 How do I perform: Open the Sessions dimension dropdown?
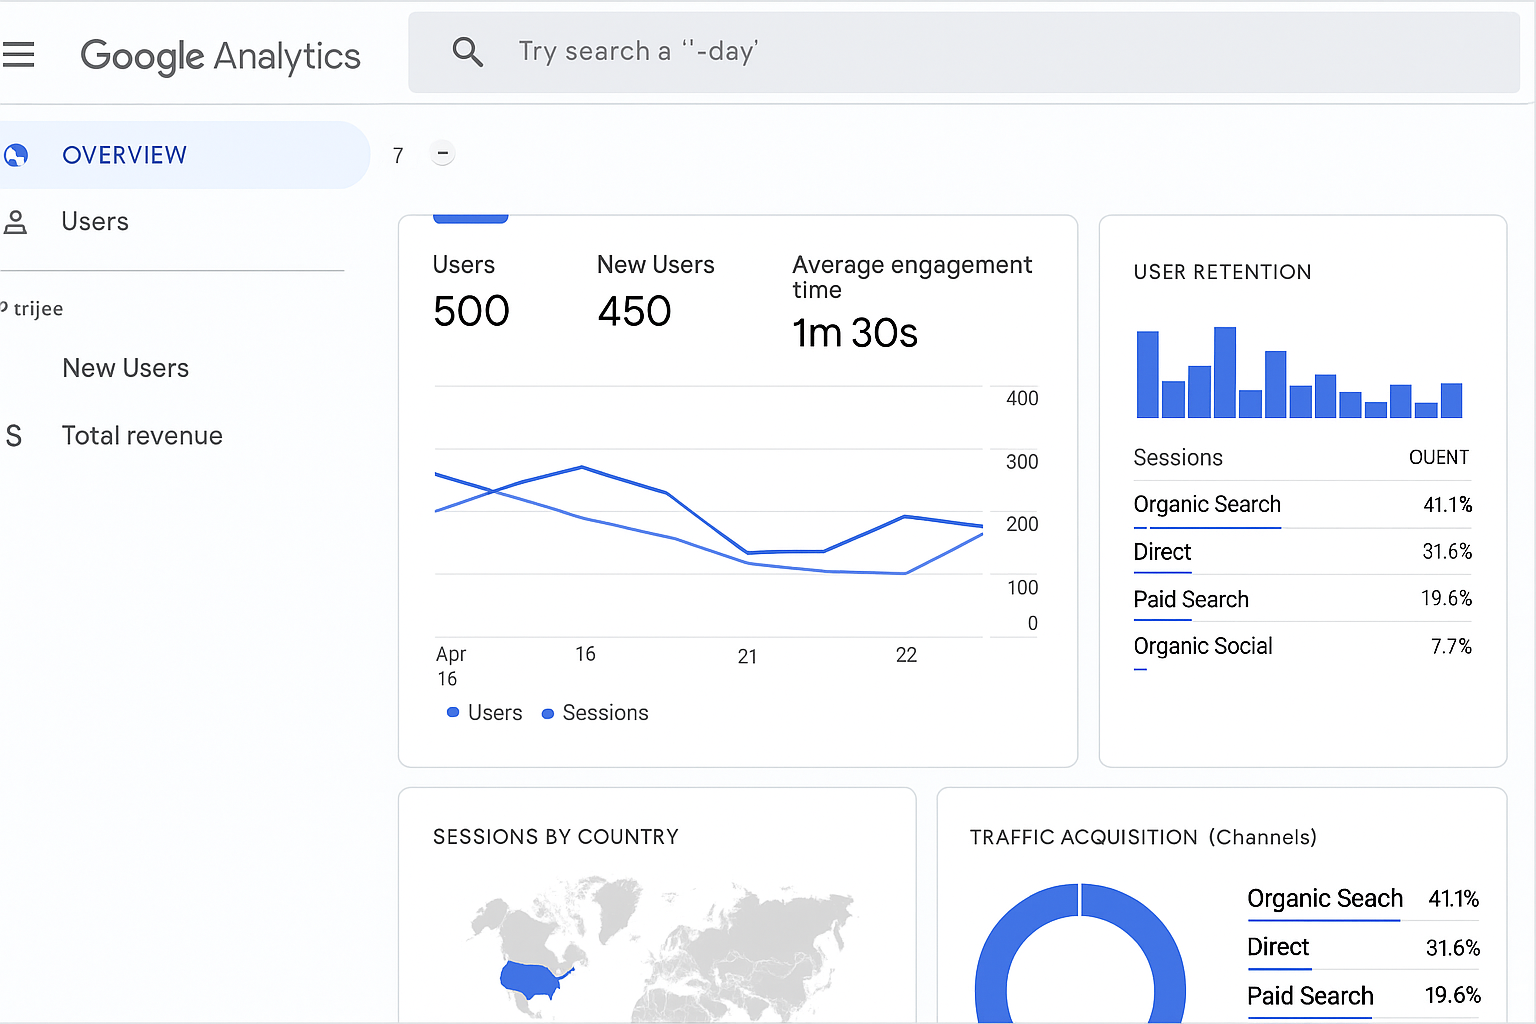(1178, 458)
